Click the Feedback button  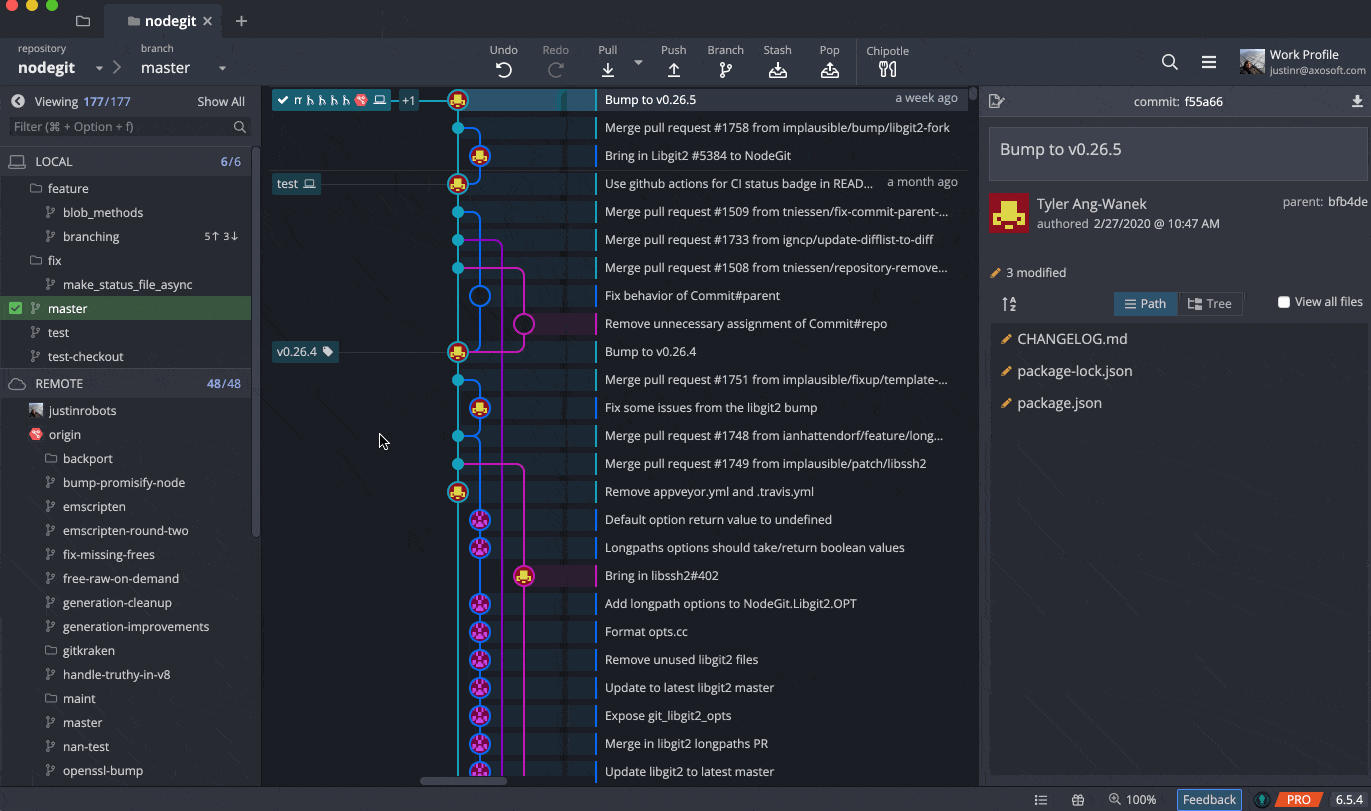pyautogui.click(x=1210, y=800)
